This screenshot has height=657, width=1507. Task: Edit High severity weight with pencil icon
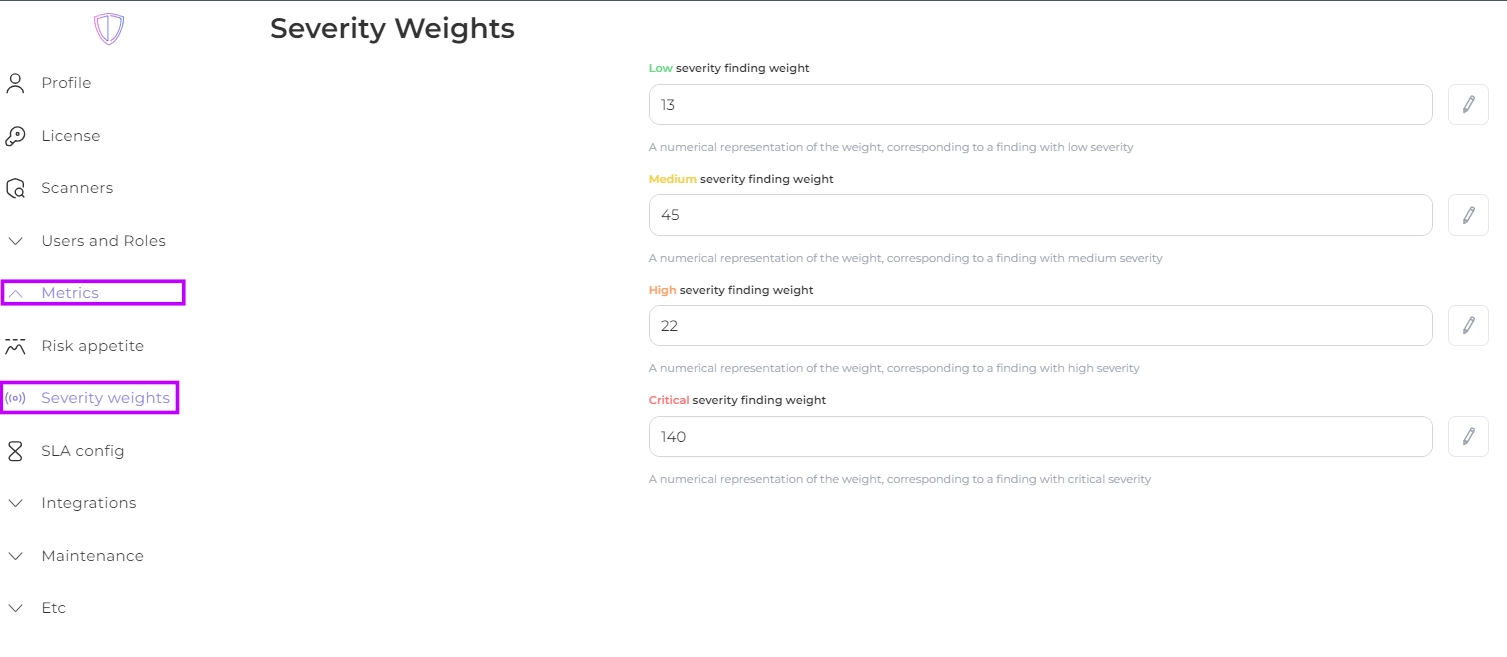coord(1468,326)
